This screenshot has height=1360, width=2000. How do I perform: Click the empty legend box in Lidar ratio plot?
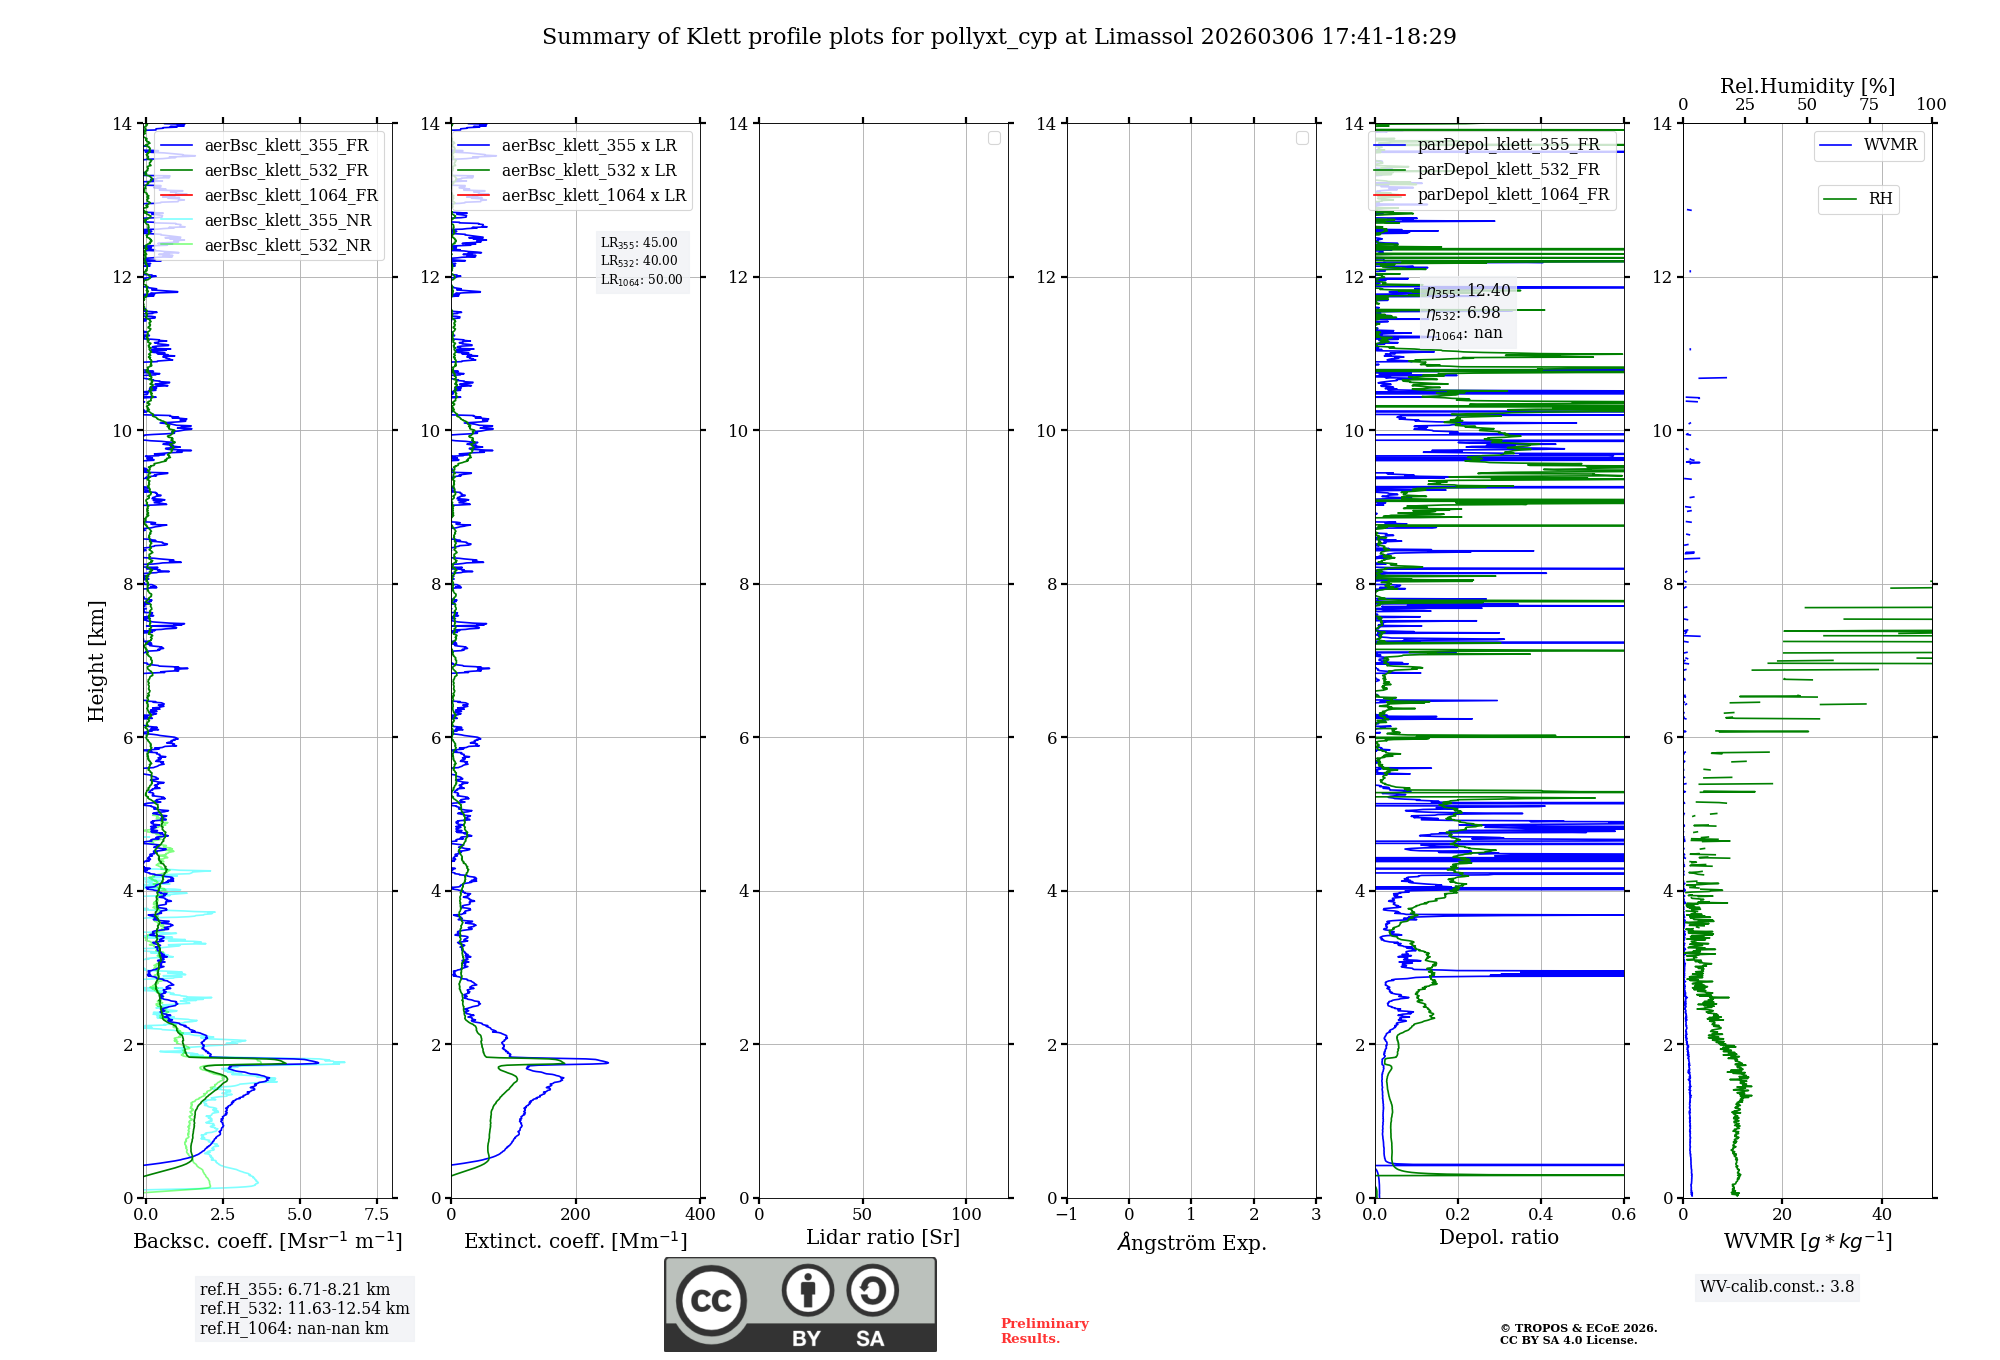(x=994, y=138)
